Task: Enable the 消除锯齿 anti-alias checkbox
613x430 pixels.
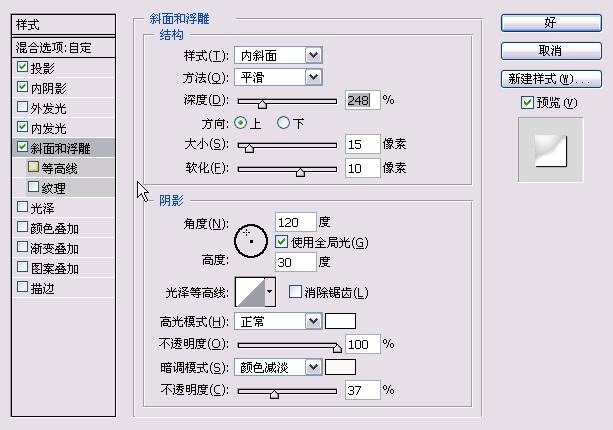Action: [295, 292]
